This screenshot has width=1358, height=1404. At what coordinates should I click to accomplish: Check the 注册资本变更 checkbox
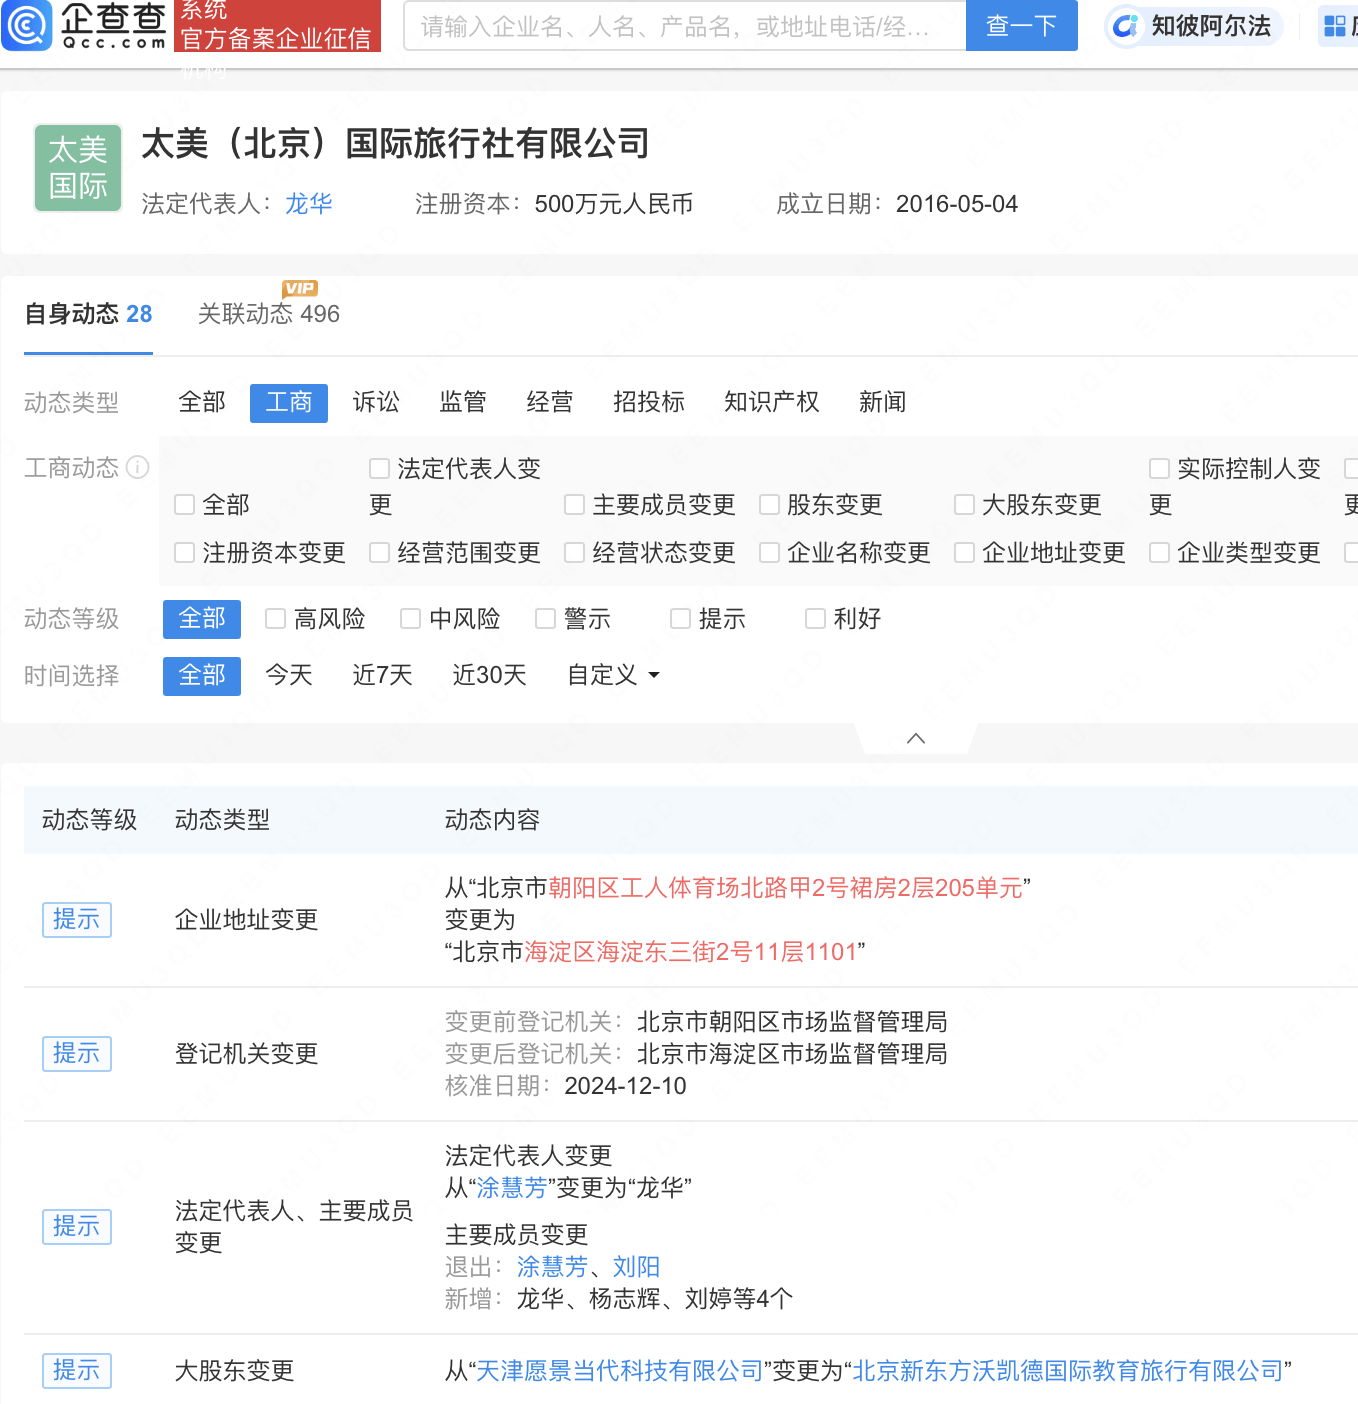tap(184, 553)
